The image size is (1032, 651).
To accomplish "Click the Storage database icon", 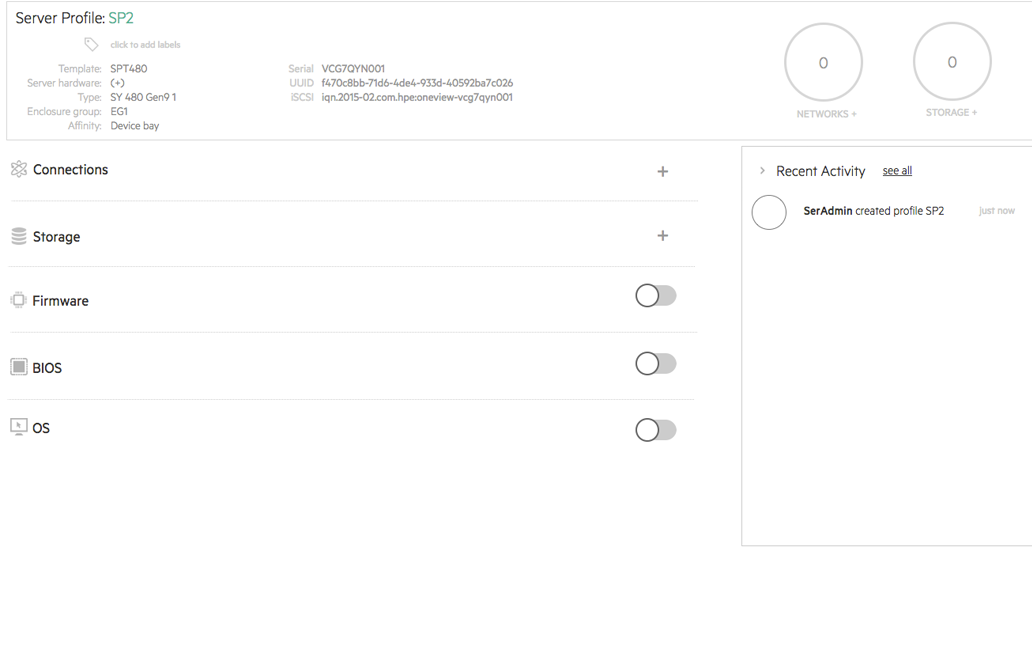I will click(18, 237).
